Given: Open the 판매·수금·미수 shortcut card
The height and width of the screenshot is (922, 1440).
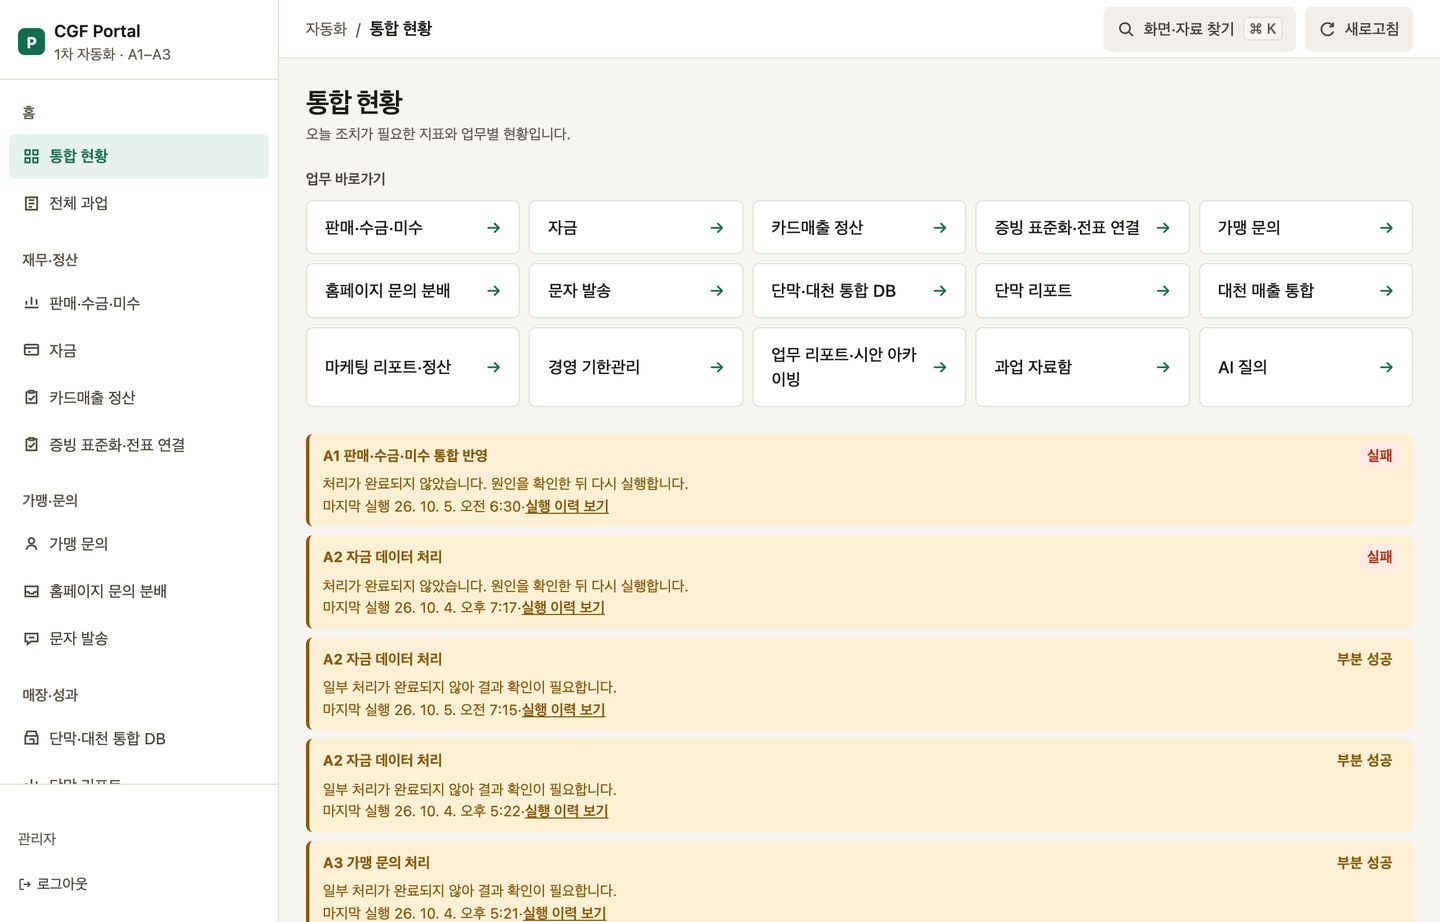Looking at the screenshot, I should (x=413, y=228).
